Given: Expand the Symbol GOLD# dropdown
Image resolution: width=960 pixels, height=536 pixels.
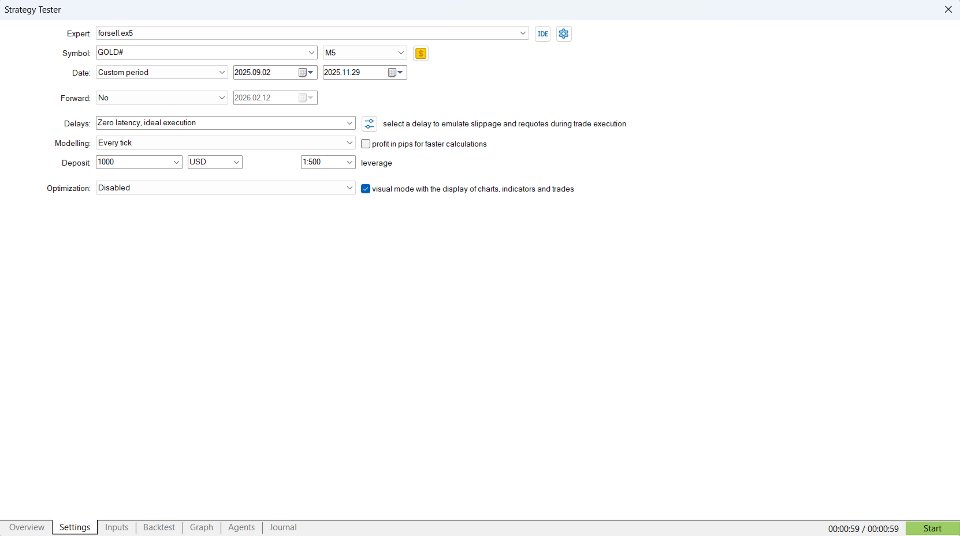Looking at the screenshot, I should coord(311,53).
